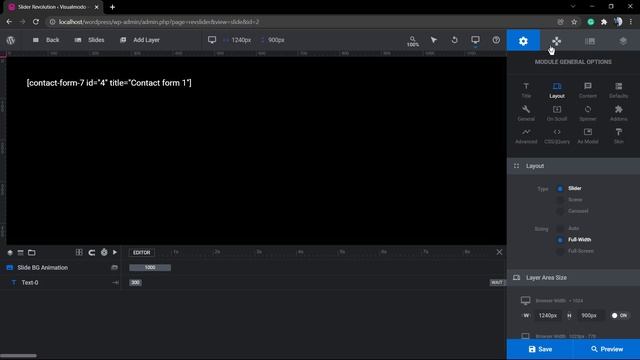640x360 pixels.
Task: Open device view switcher icon
Action: click(475, 40)
